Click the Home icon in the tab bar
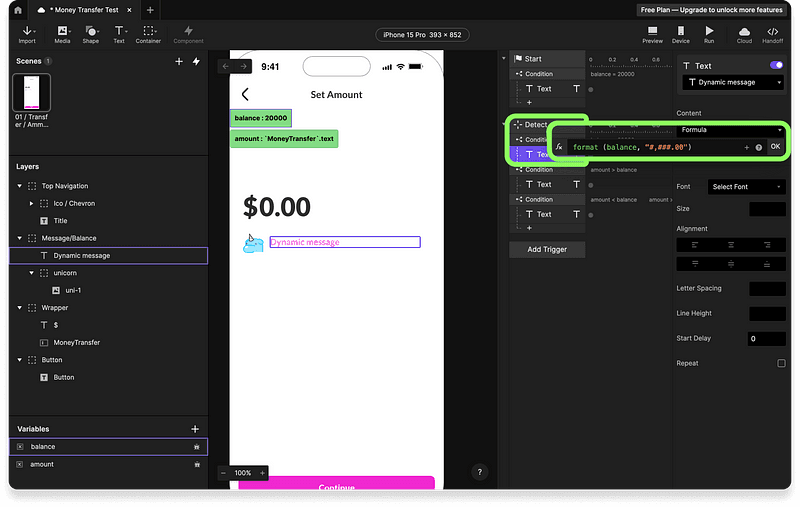Image resolution: width=800 pixels, height=507 pixels. click(x=18, y=10)
